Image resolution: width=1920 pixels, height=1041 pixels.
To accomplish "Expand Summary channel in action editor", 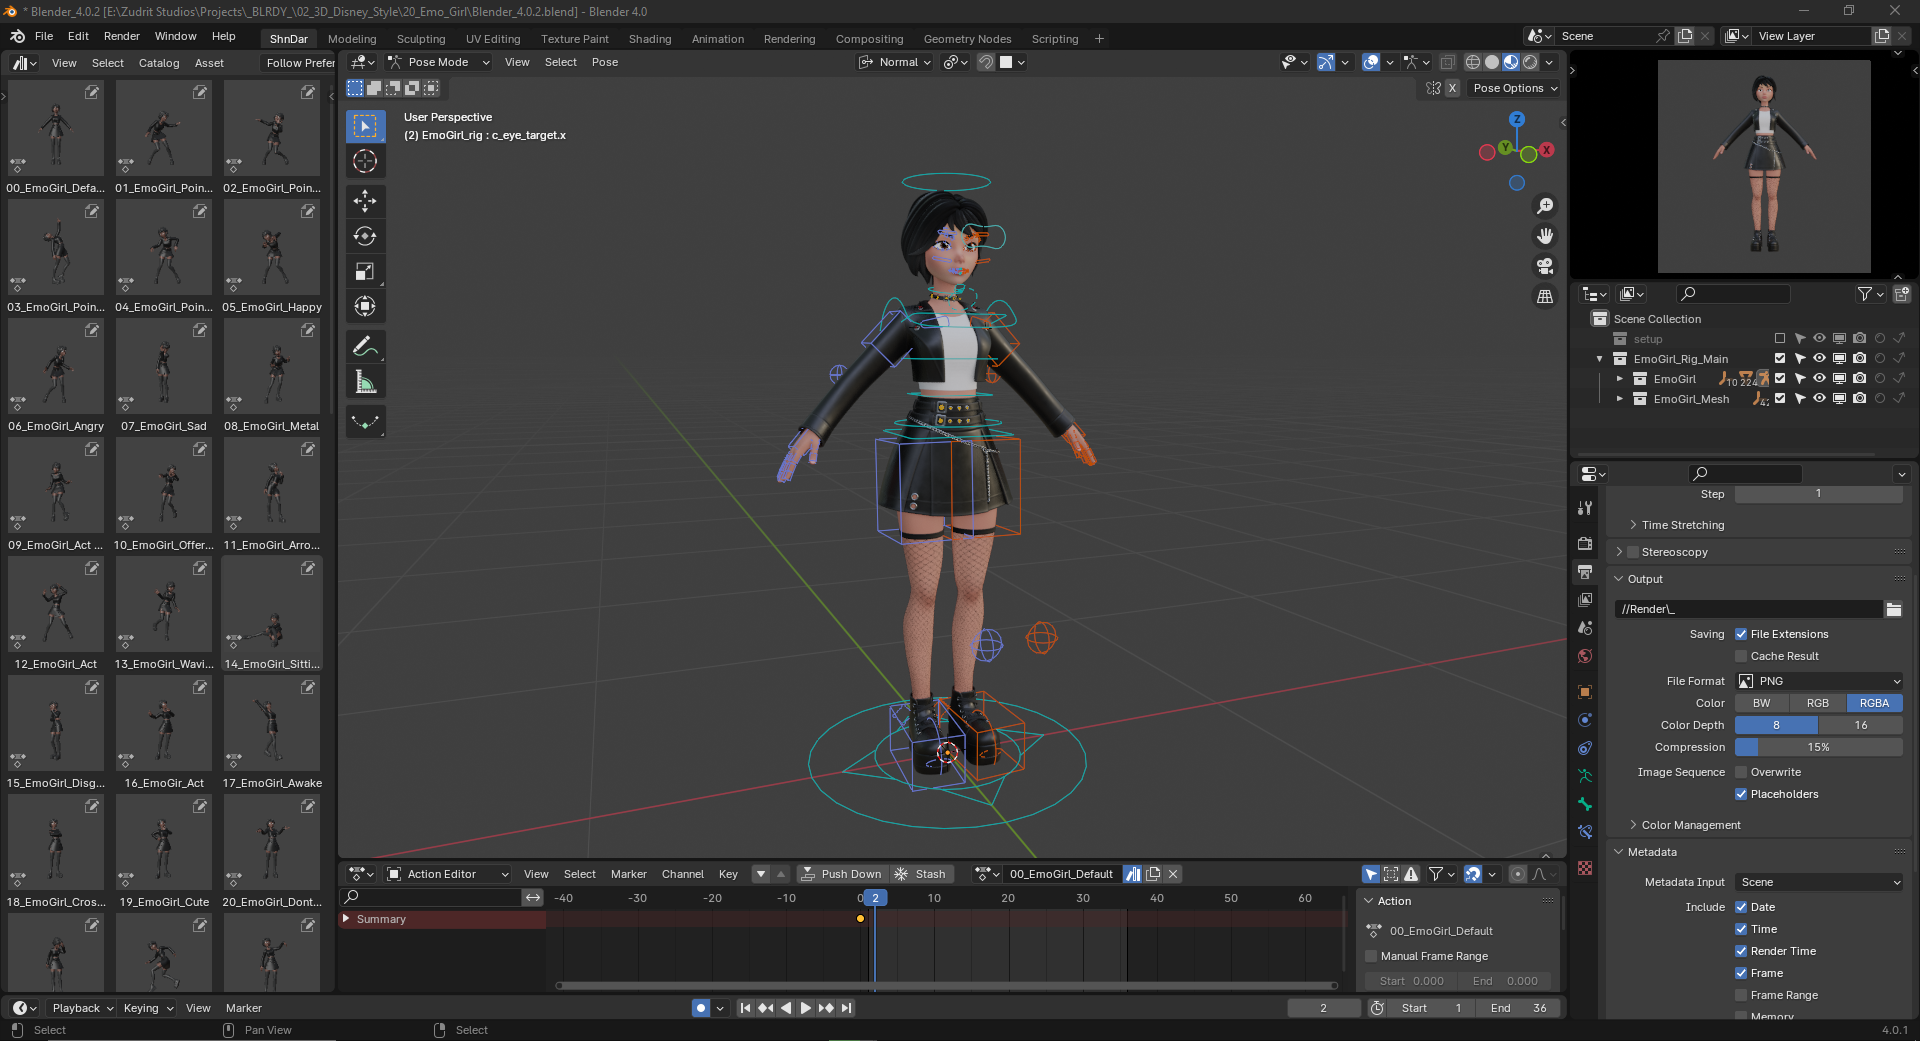I will [x=347, y=919].
